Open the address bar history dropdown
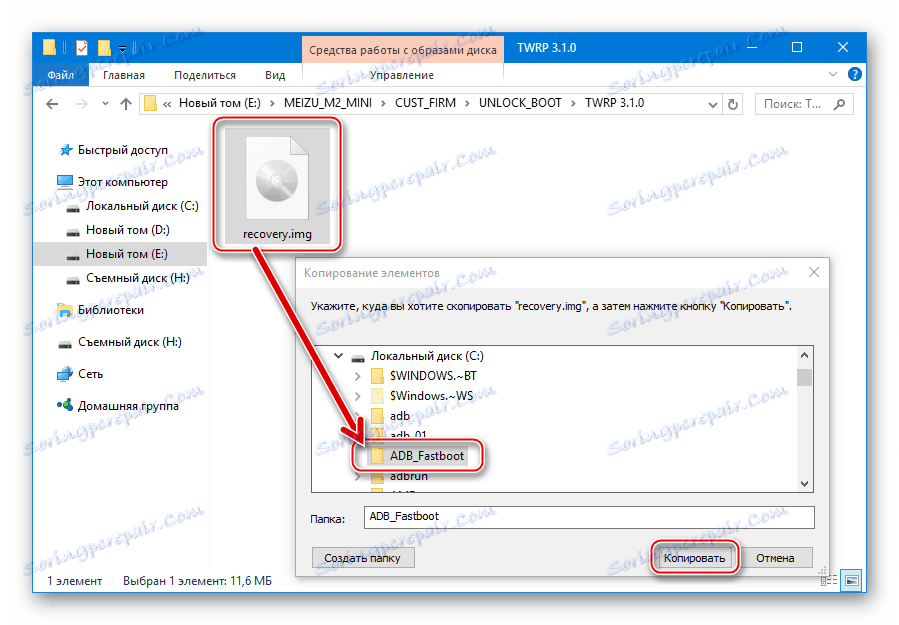 712,104
